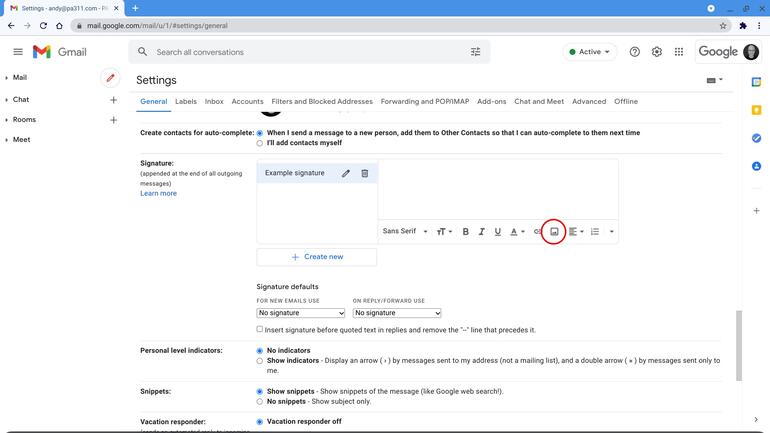The width and height of the screenshot is (770, 433).
Task: Open On Reply/Forward Use dropdown
Action: coord(397,313)
